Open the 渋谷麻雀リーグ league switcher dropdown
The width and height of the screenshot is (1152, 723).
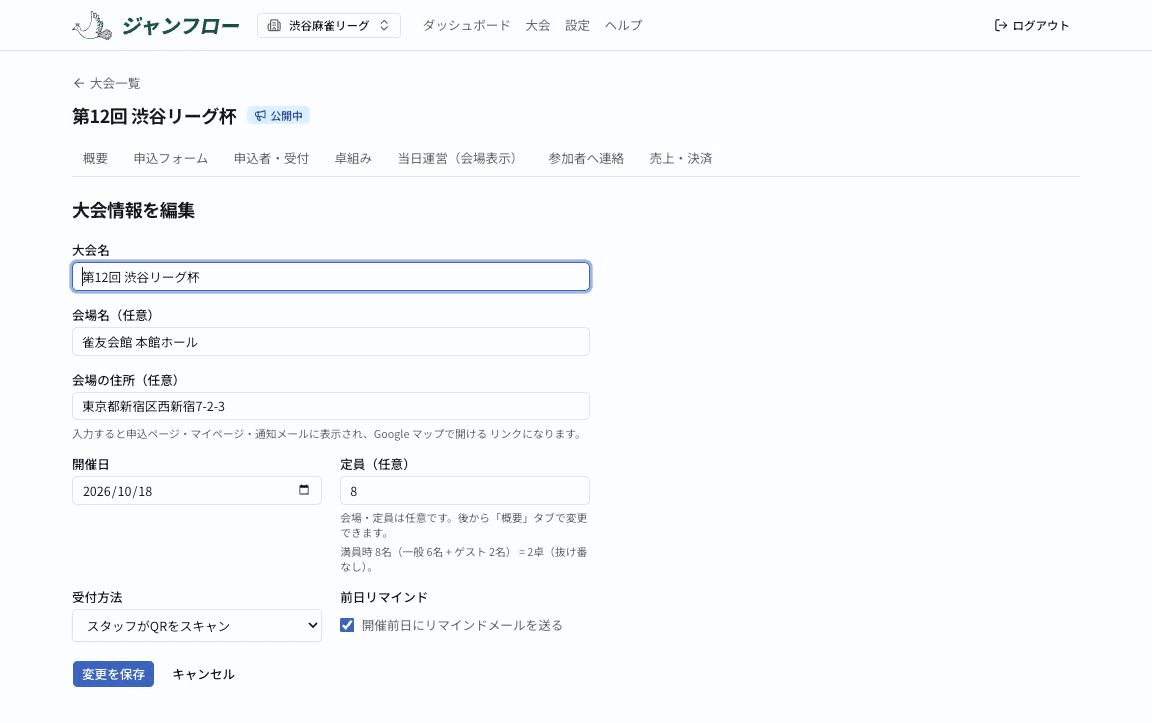pos(328,26)
